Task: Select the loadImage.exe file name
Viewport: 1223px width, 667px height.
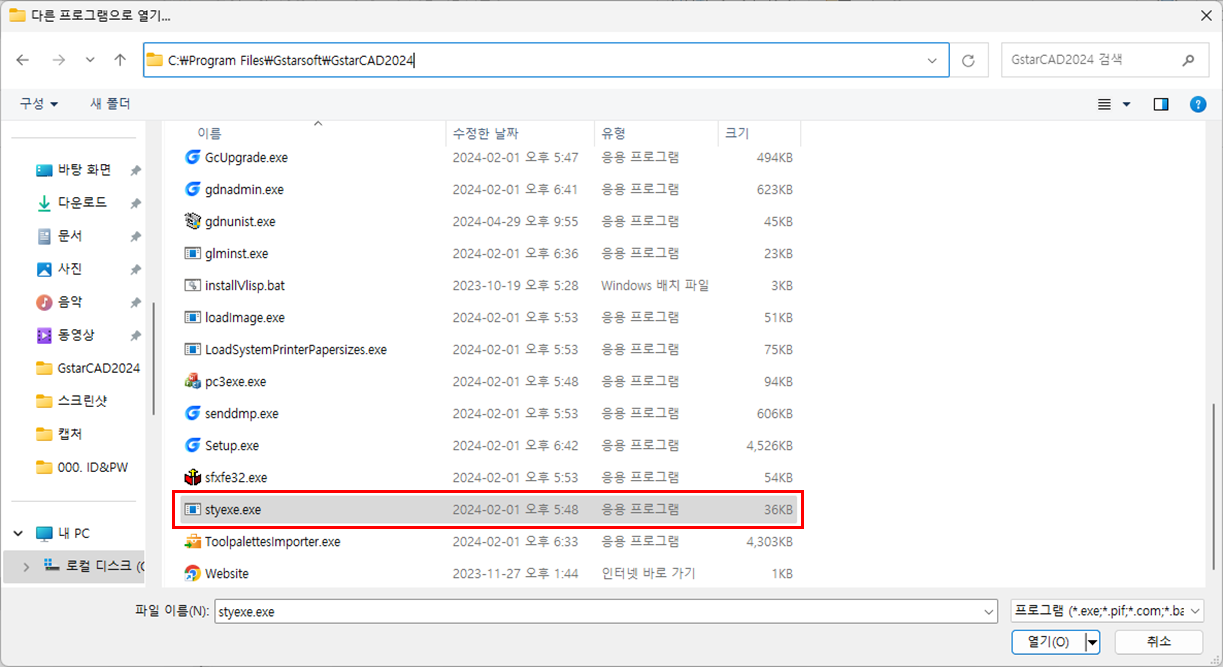Action: [x=245, y=317]
